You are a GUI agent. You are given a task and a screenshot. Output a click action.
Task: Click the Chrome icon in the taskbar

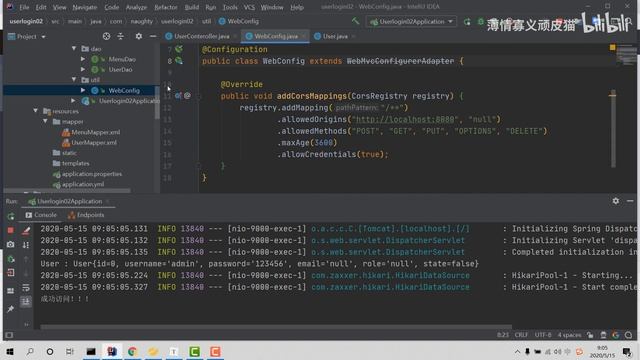point(132,351)
